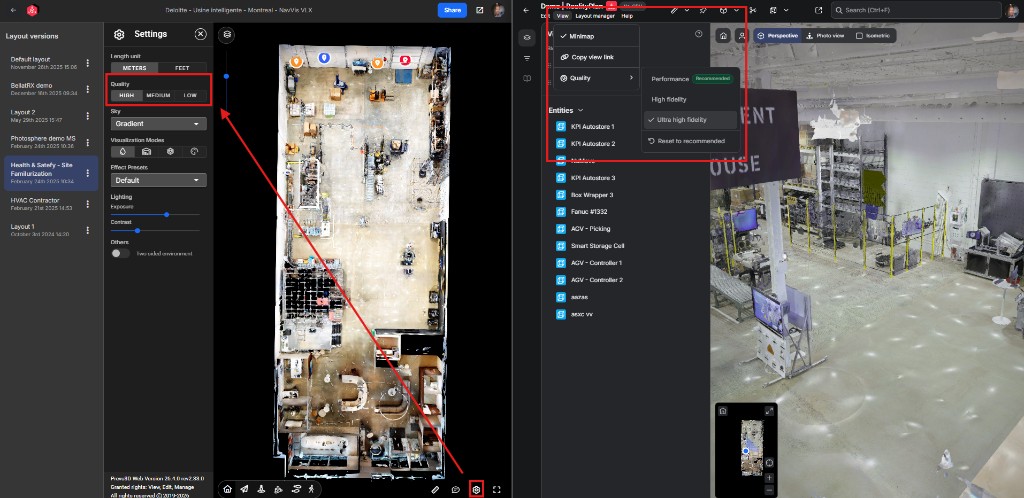Select the fourth visualization mode palette icon
1024x498 pixels.
click(x=194, y=151)
